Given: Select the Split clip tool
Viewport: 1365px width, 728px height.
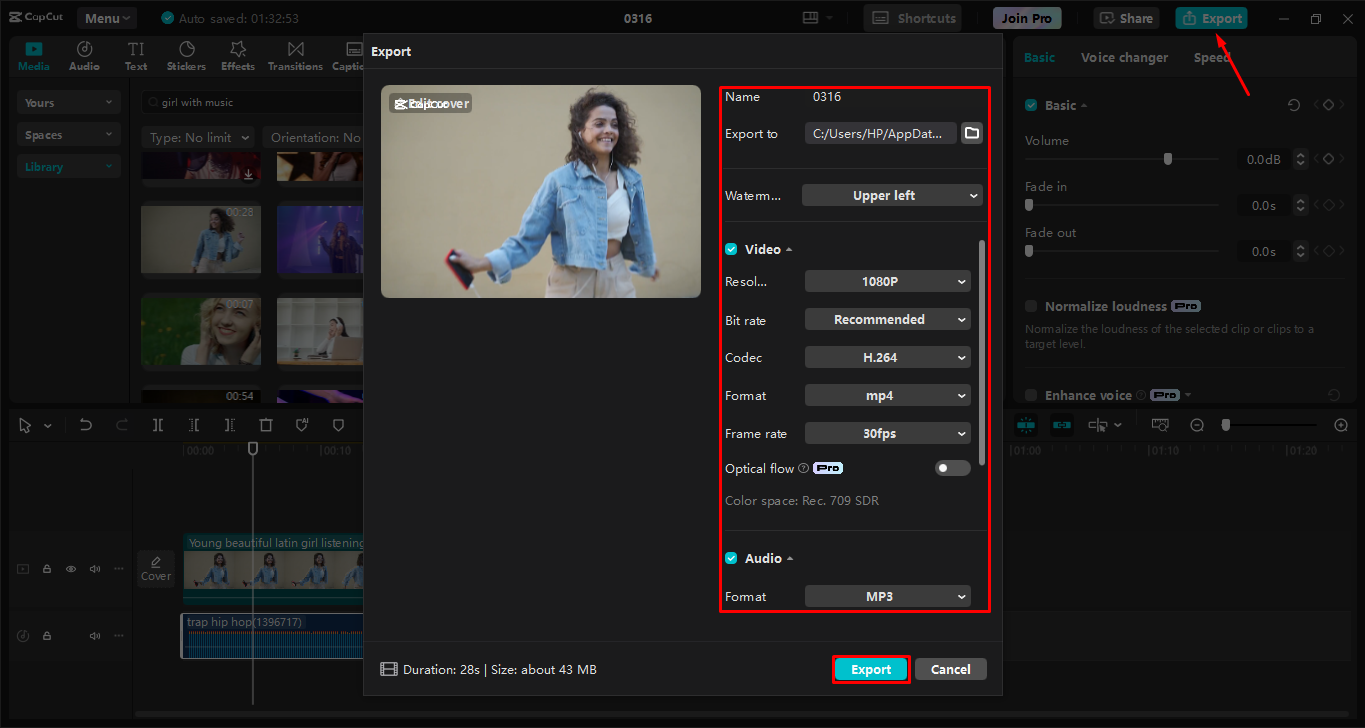Looking at the screenshot, I should pyautogui.click(x=157, y=425).
